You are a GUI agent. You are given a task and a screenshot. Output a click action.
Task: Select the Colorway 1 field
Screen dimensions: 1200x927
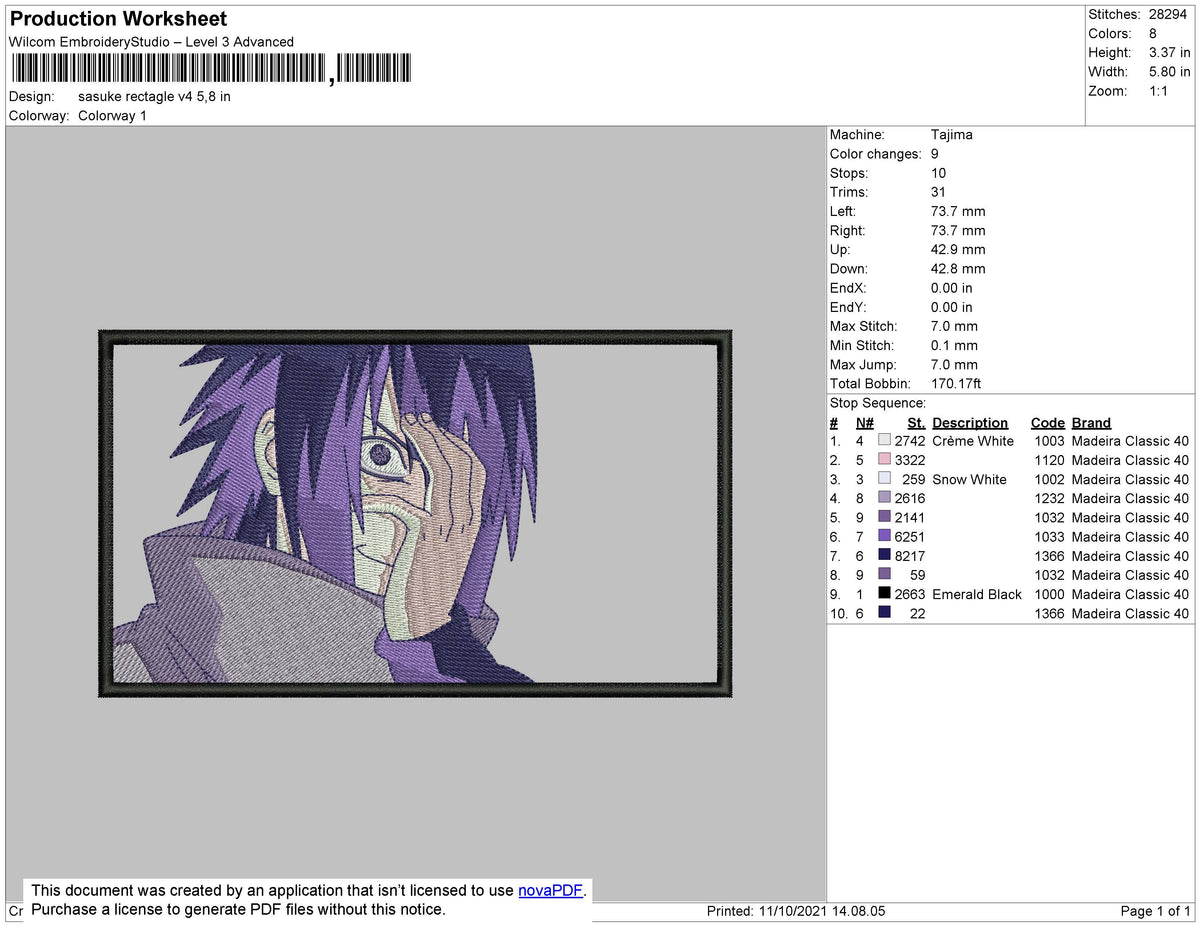[112, 115]
